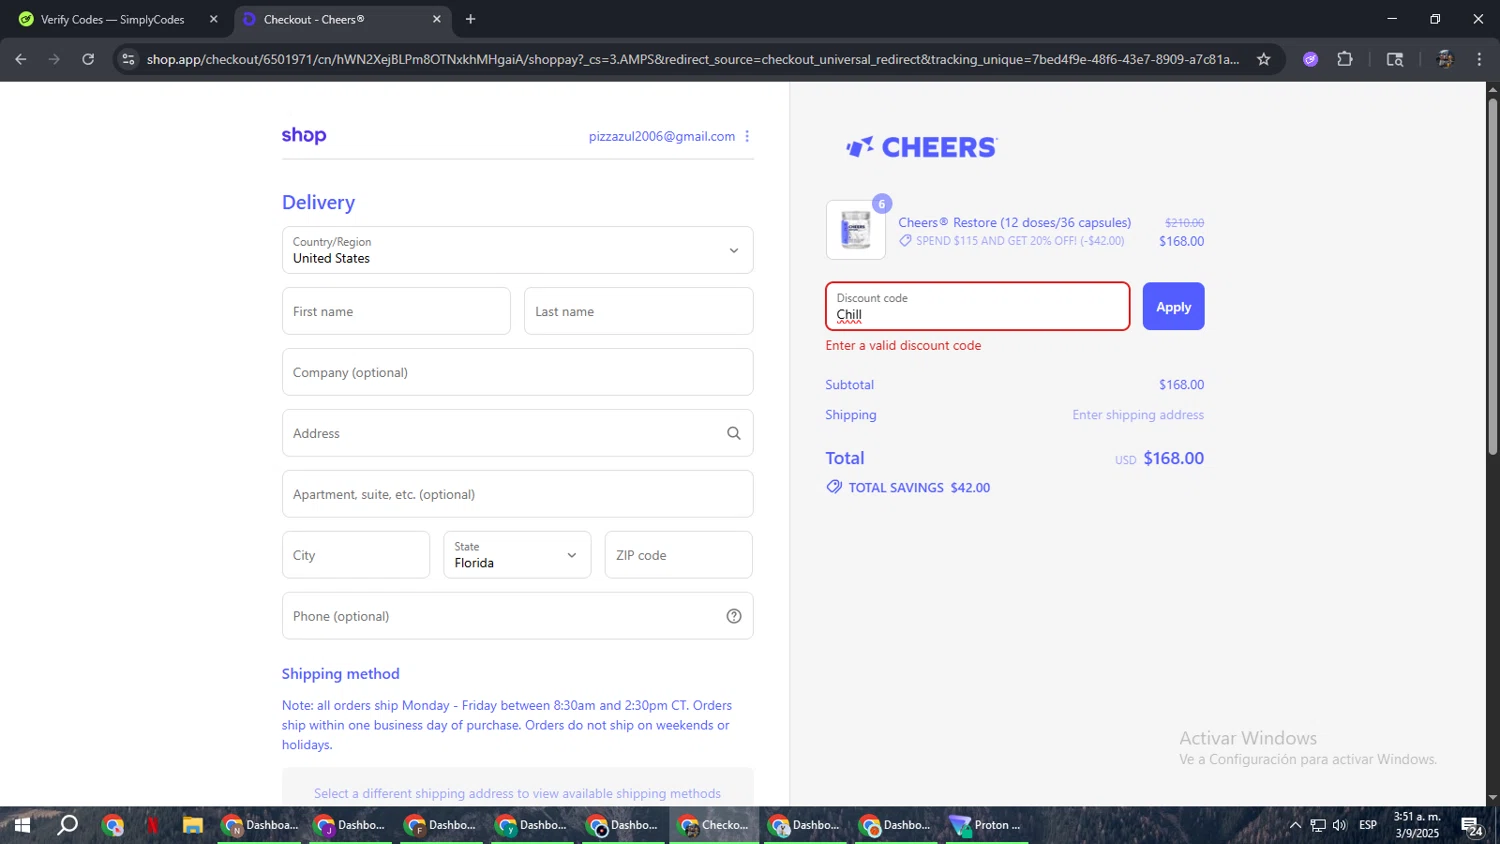Click the browser URL address bar
Image resolution: width=1500 pixels, height=844 pixels.
pyautogui.click(x=692, y=59)
